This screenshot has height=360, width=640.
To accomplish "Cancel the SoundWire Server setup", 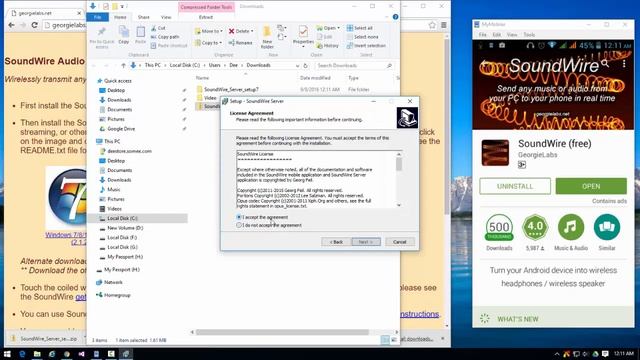I will pyautogui.click(x=400, y=242).
